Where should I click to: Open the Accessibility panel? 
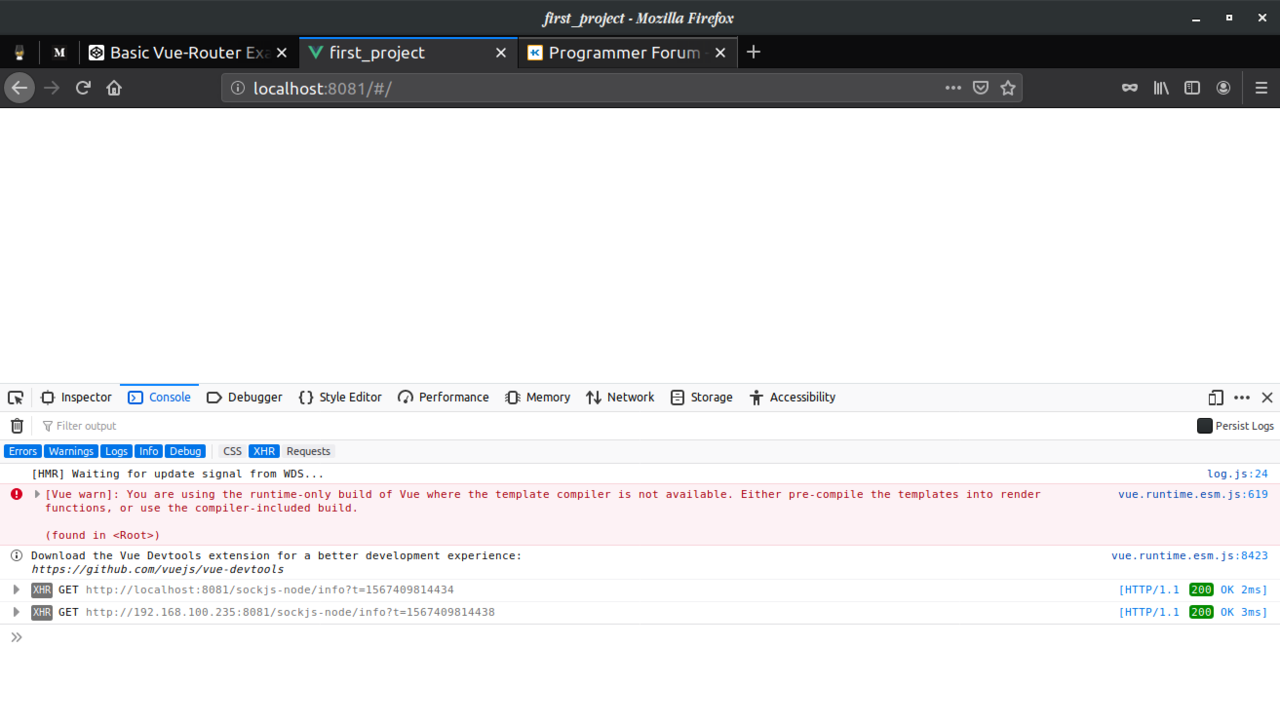[x=792, y=397]
